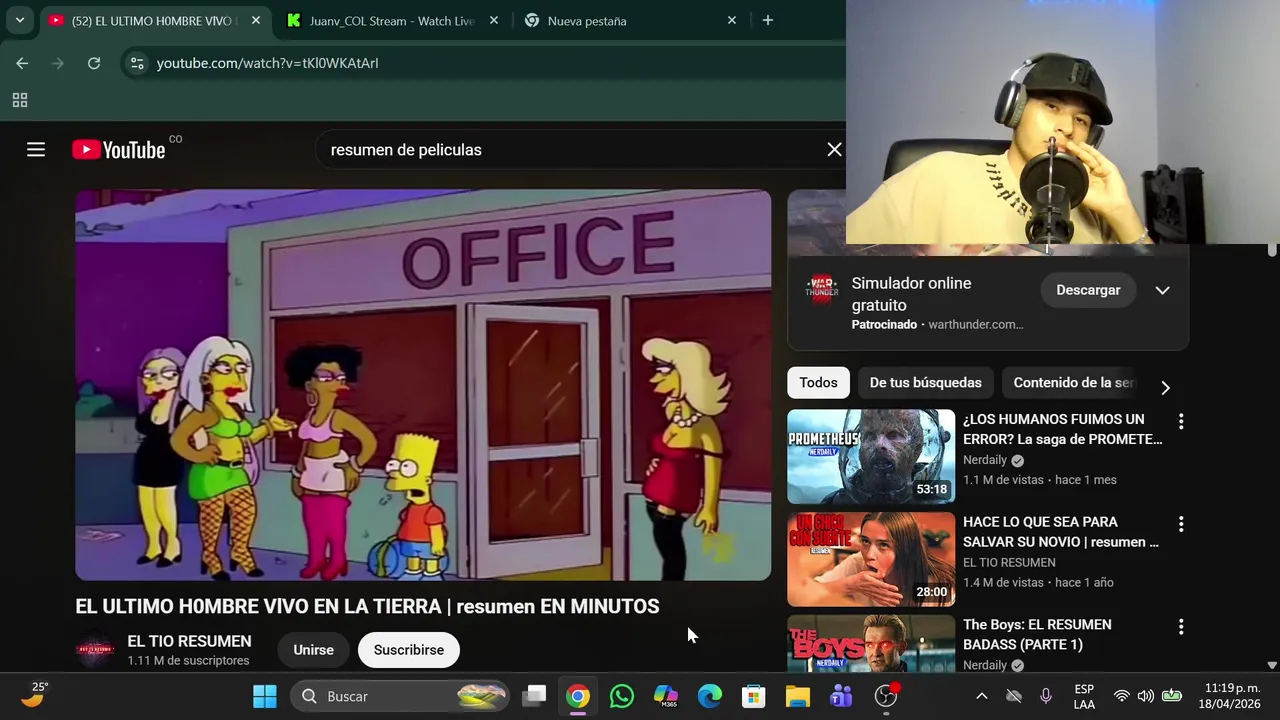
Task: Open the YouTube hamburger guide menu
Action: 36,150
